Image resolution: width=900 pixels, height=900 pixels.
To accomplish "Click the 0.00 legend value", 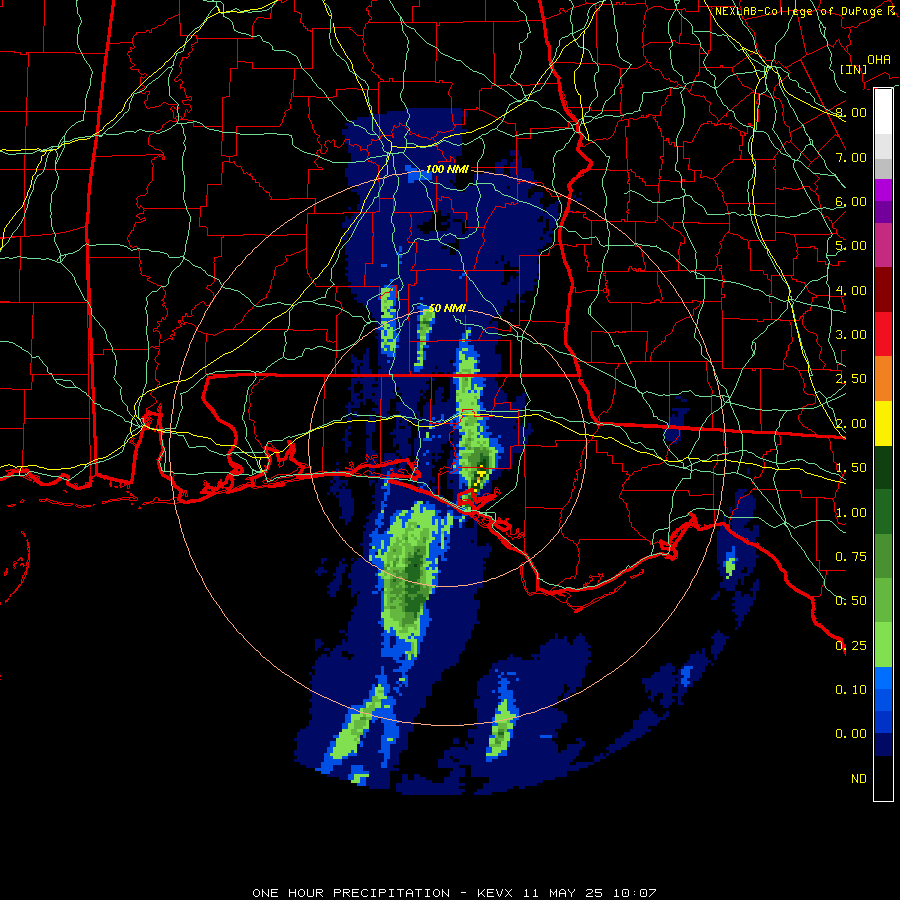I will [851, 734].
